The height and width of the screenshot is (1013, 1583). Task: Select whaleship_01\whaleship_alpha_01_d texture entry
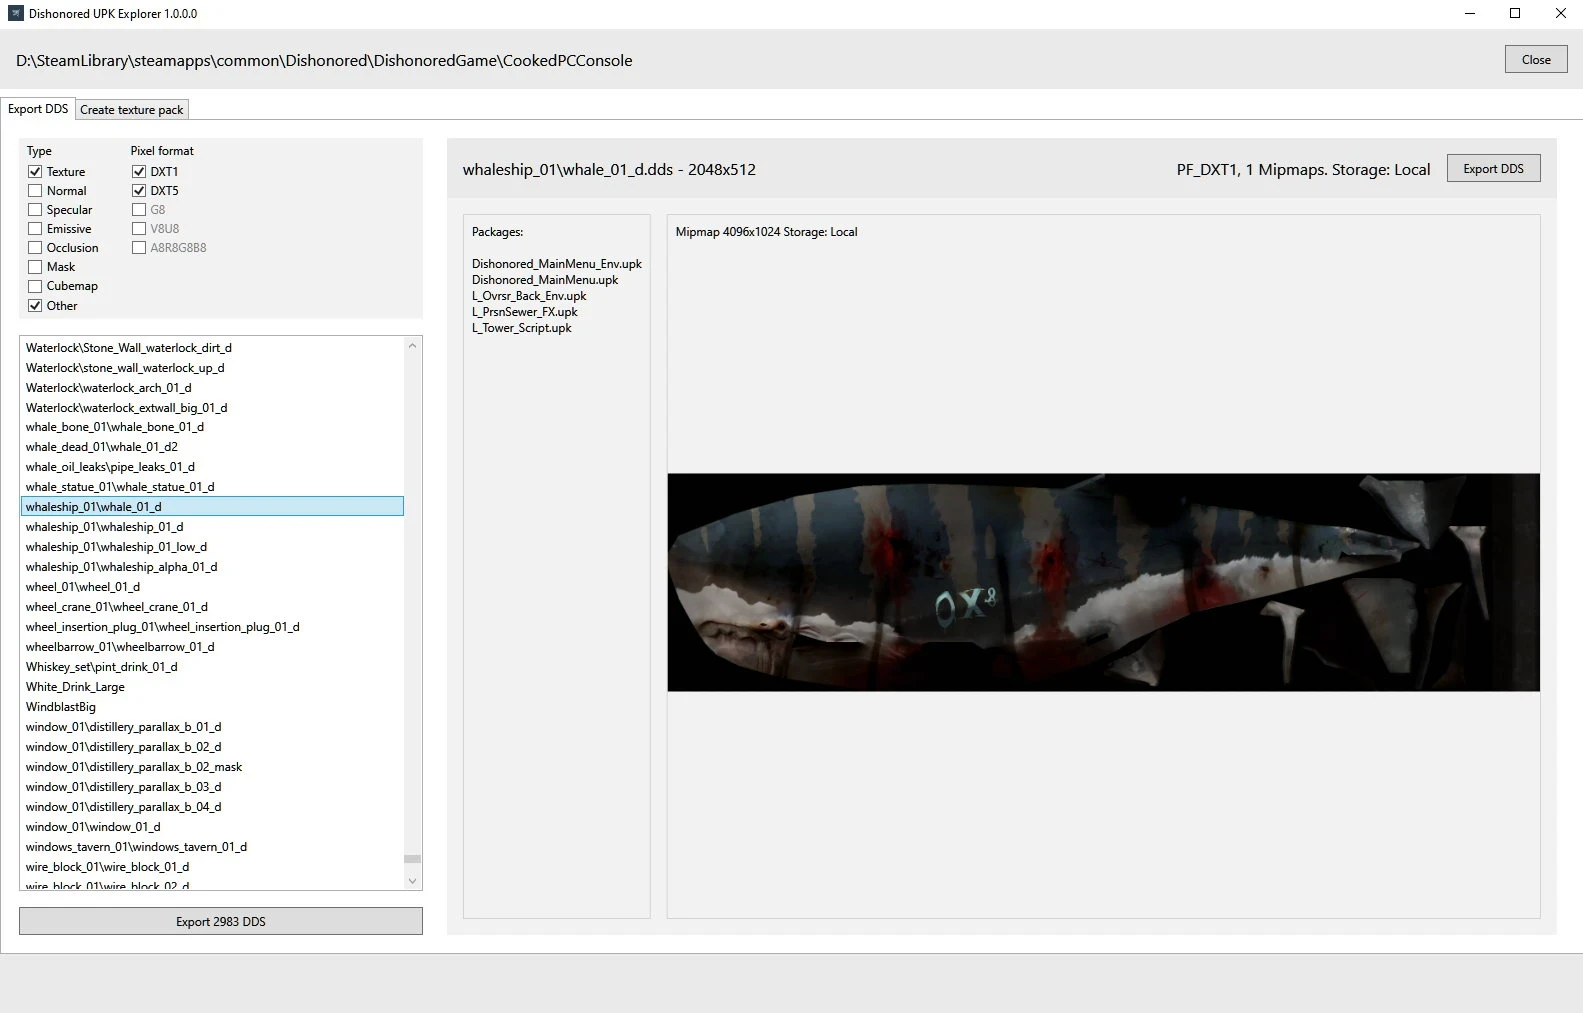click(121, 567)
